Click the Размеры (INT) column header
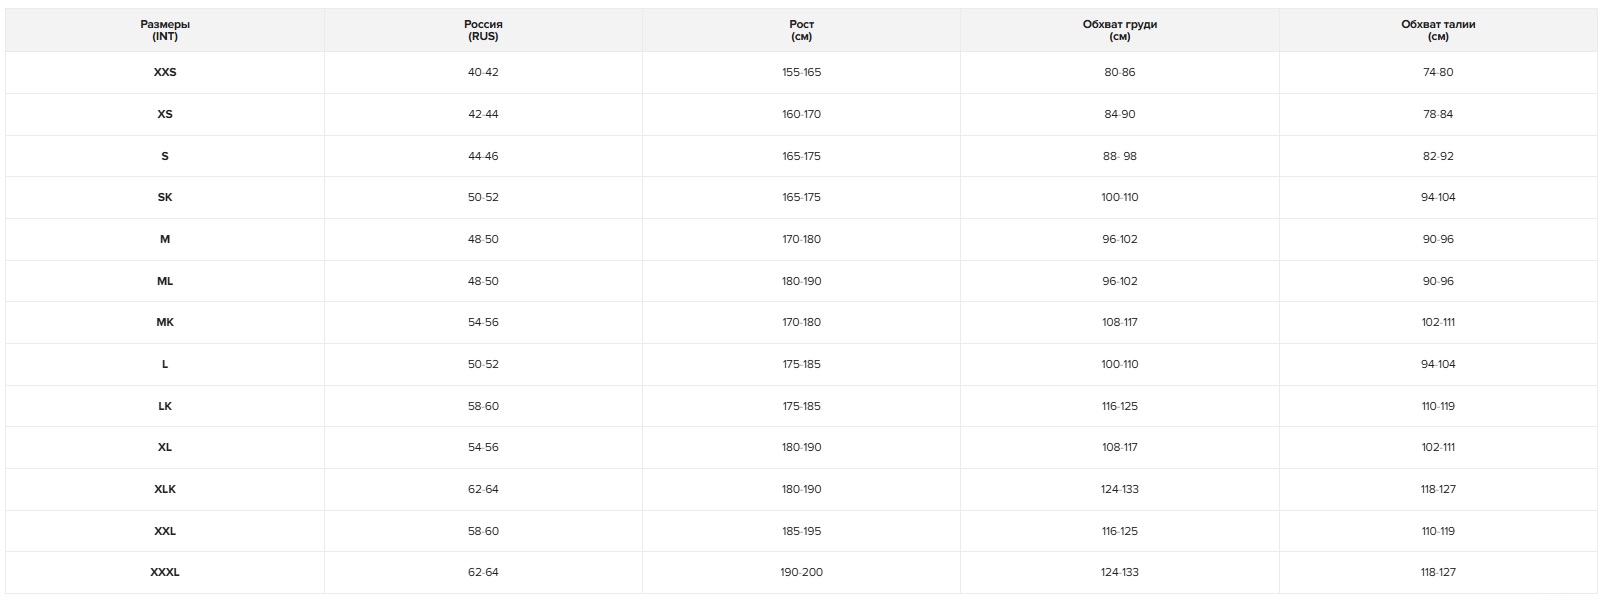1608x601 pixels. (x=165, y=30)
